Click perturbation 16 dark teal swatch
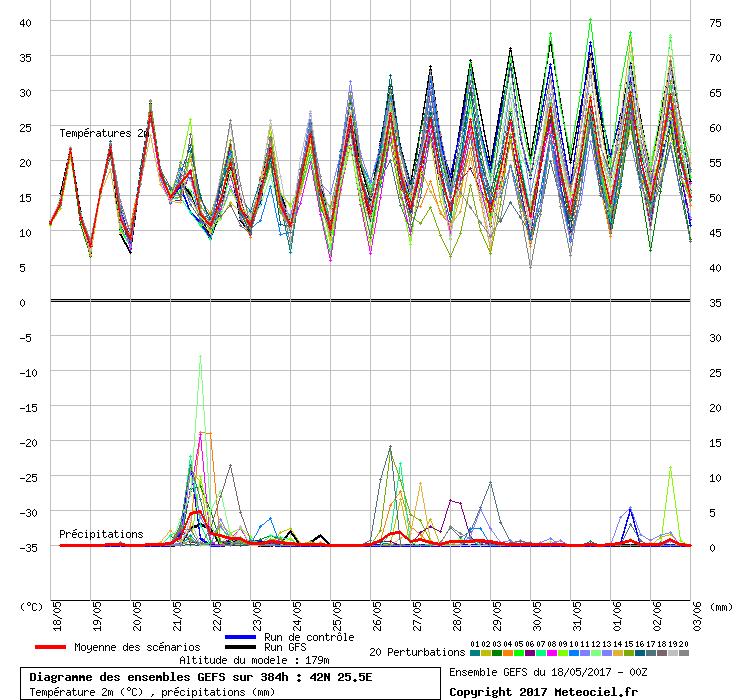 [640, 653]
